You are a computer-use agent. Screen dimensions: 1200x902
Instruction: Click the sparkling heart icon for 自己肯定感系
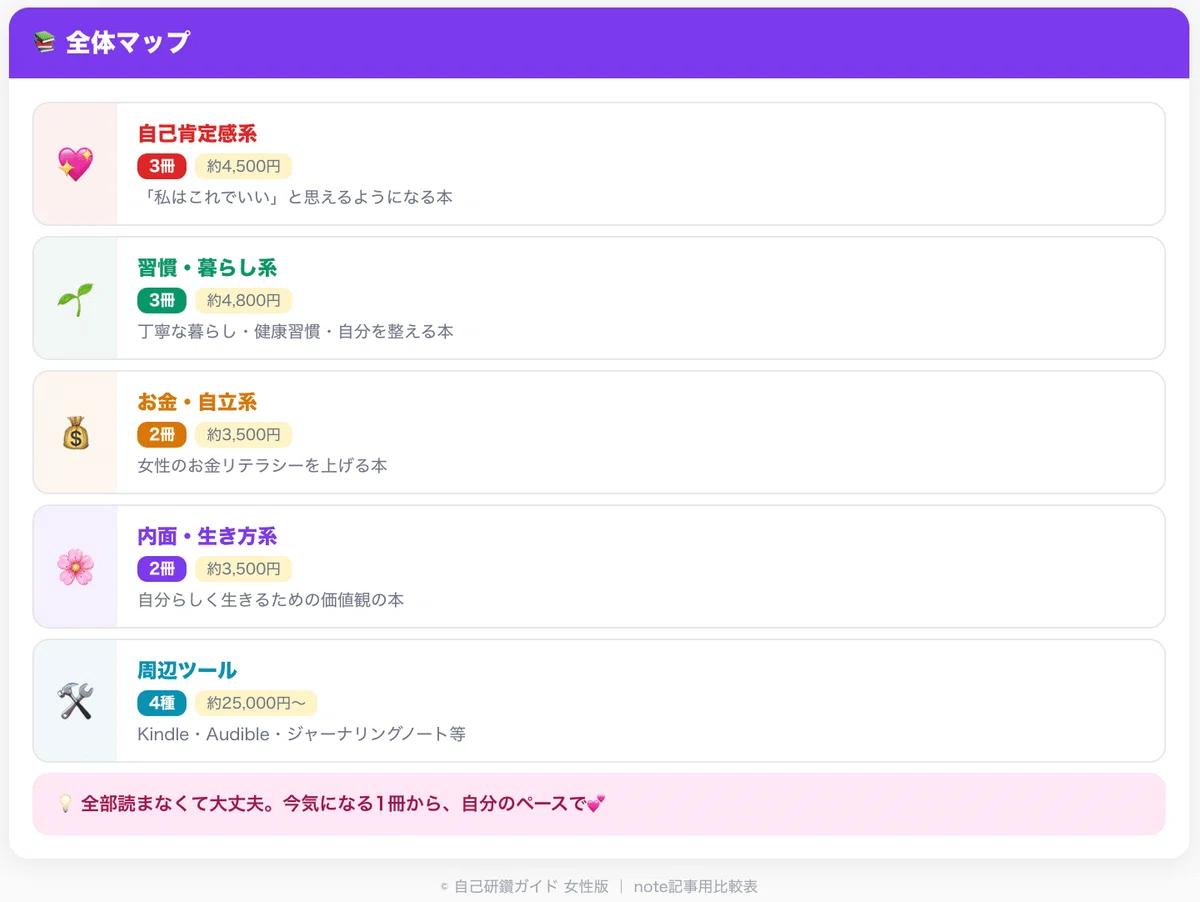(75, 164)
